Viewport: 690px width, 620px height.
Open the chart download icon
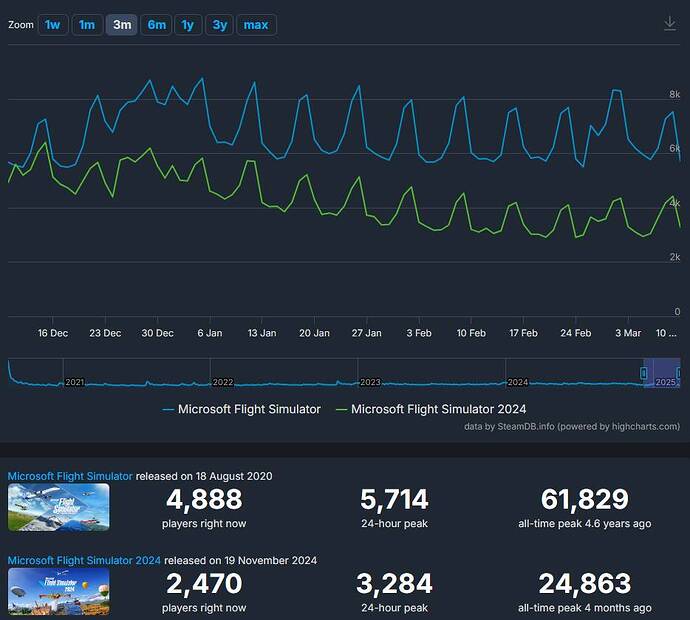670,23
